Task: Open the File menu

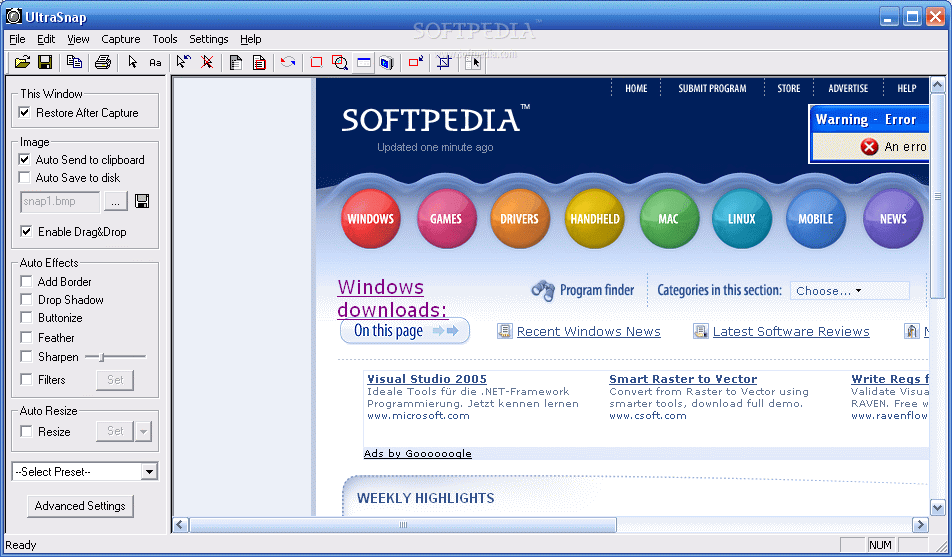Action: tap(17, 39)
